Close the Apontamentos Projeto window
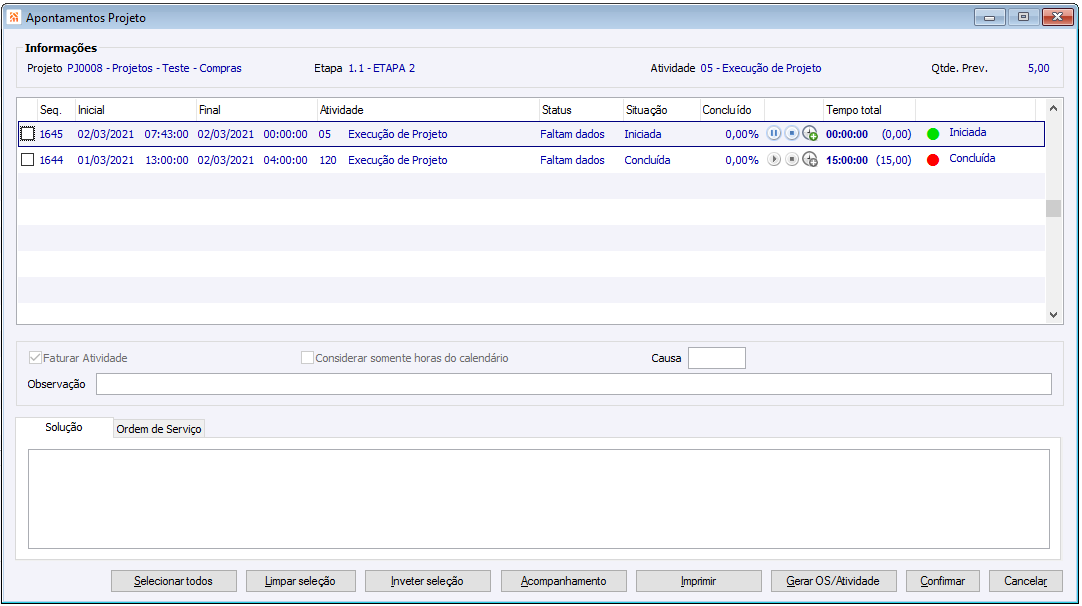 [1057, 17]
